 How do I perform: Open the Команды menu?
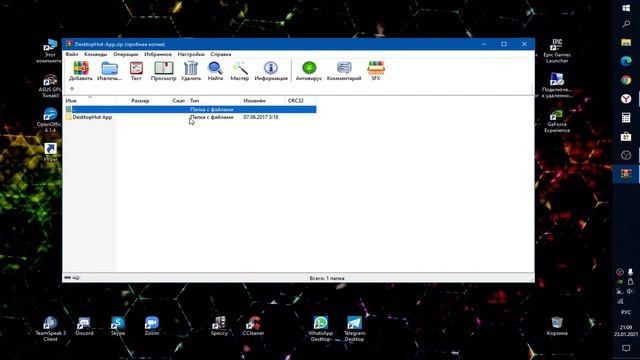tap(96, 54)
